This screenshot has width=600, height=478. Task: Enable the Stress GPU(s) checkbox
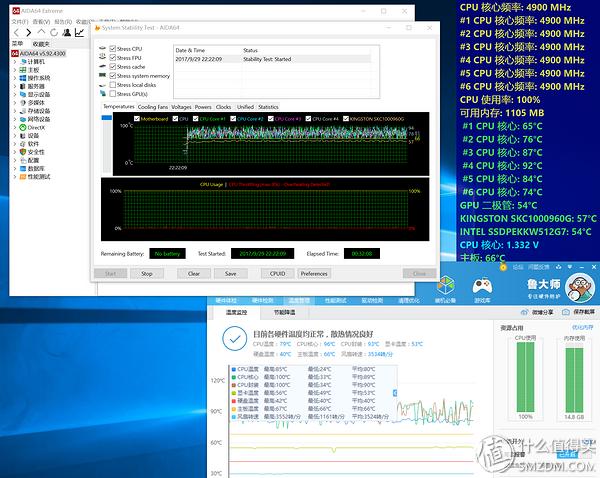[113, 94]
